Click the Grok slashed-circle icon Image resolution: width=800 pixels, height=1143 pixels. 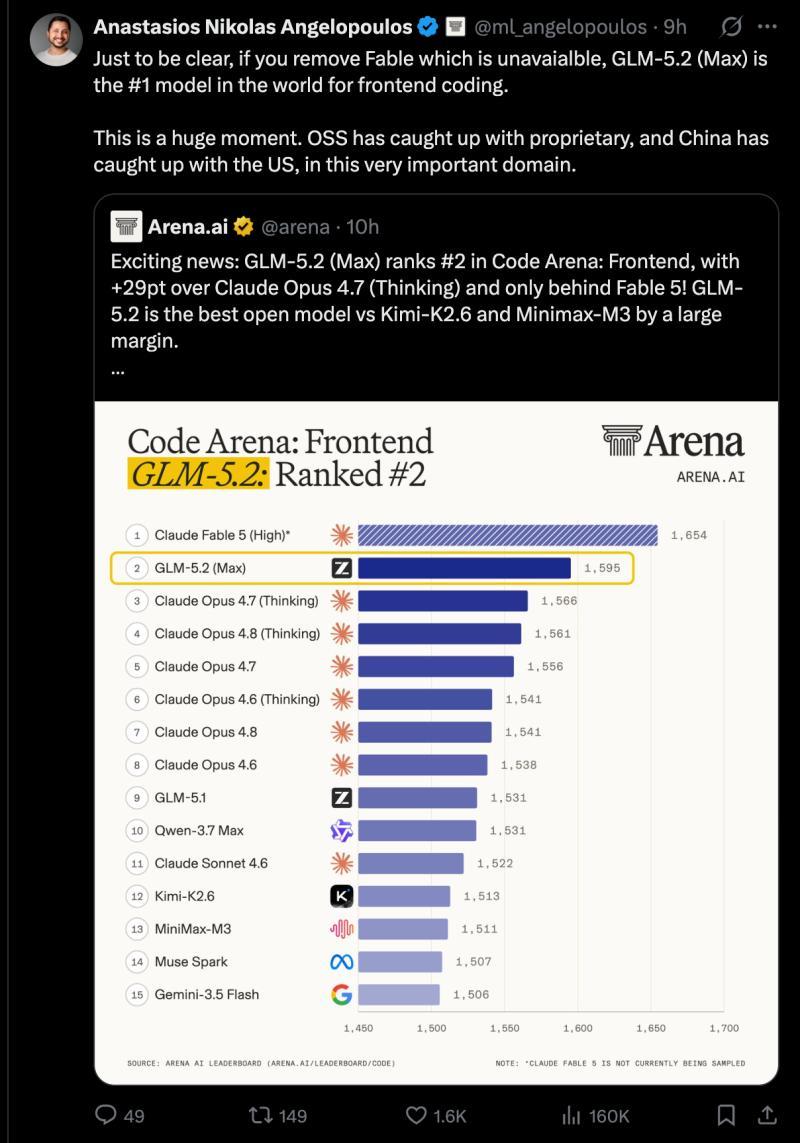731,27
